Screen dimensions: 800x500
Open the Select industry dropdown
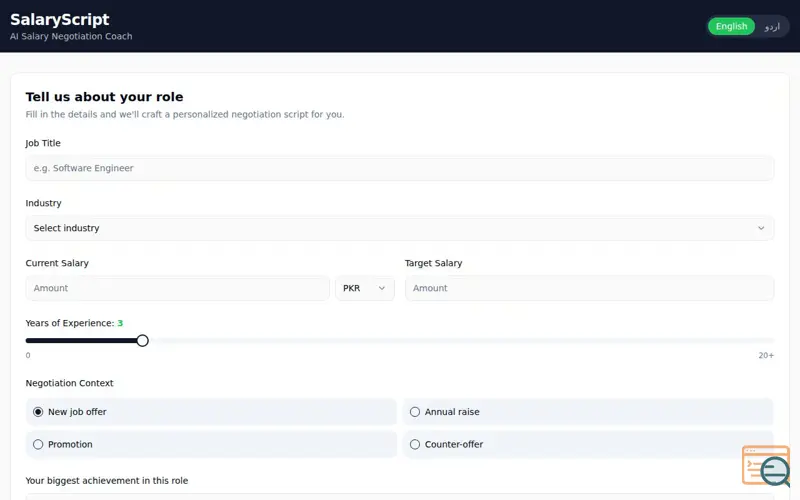point(399,228)
